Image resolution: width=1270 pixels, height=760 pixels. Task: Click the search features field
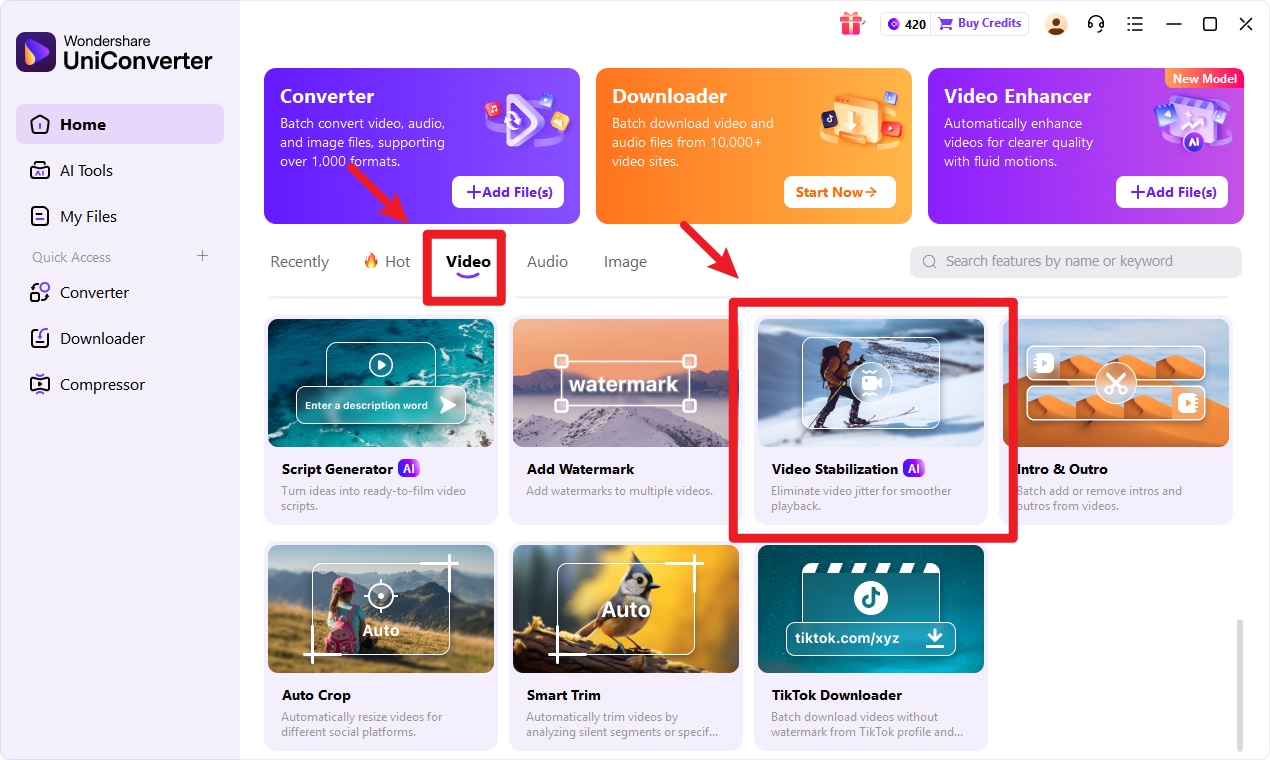(1075, 261)
